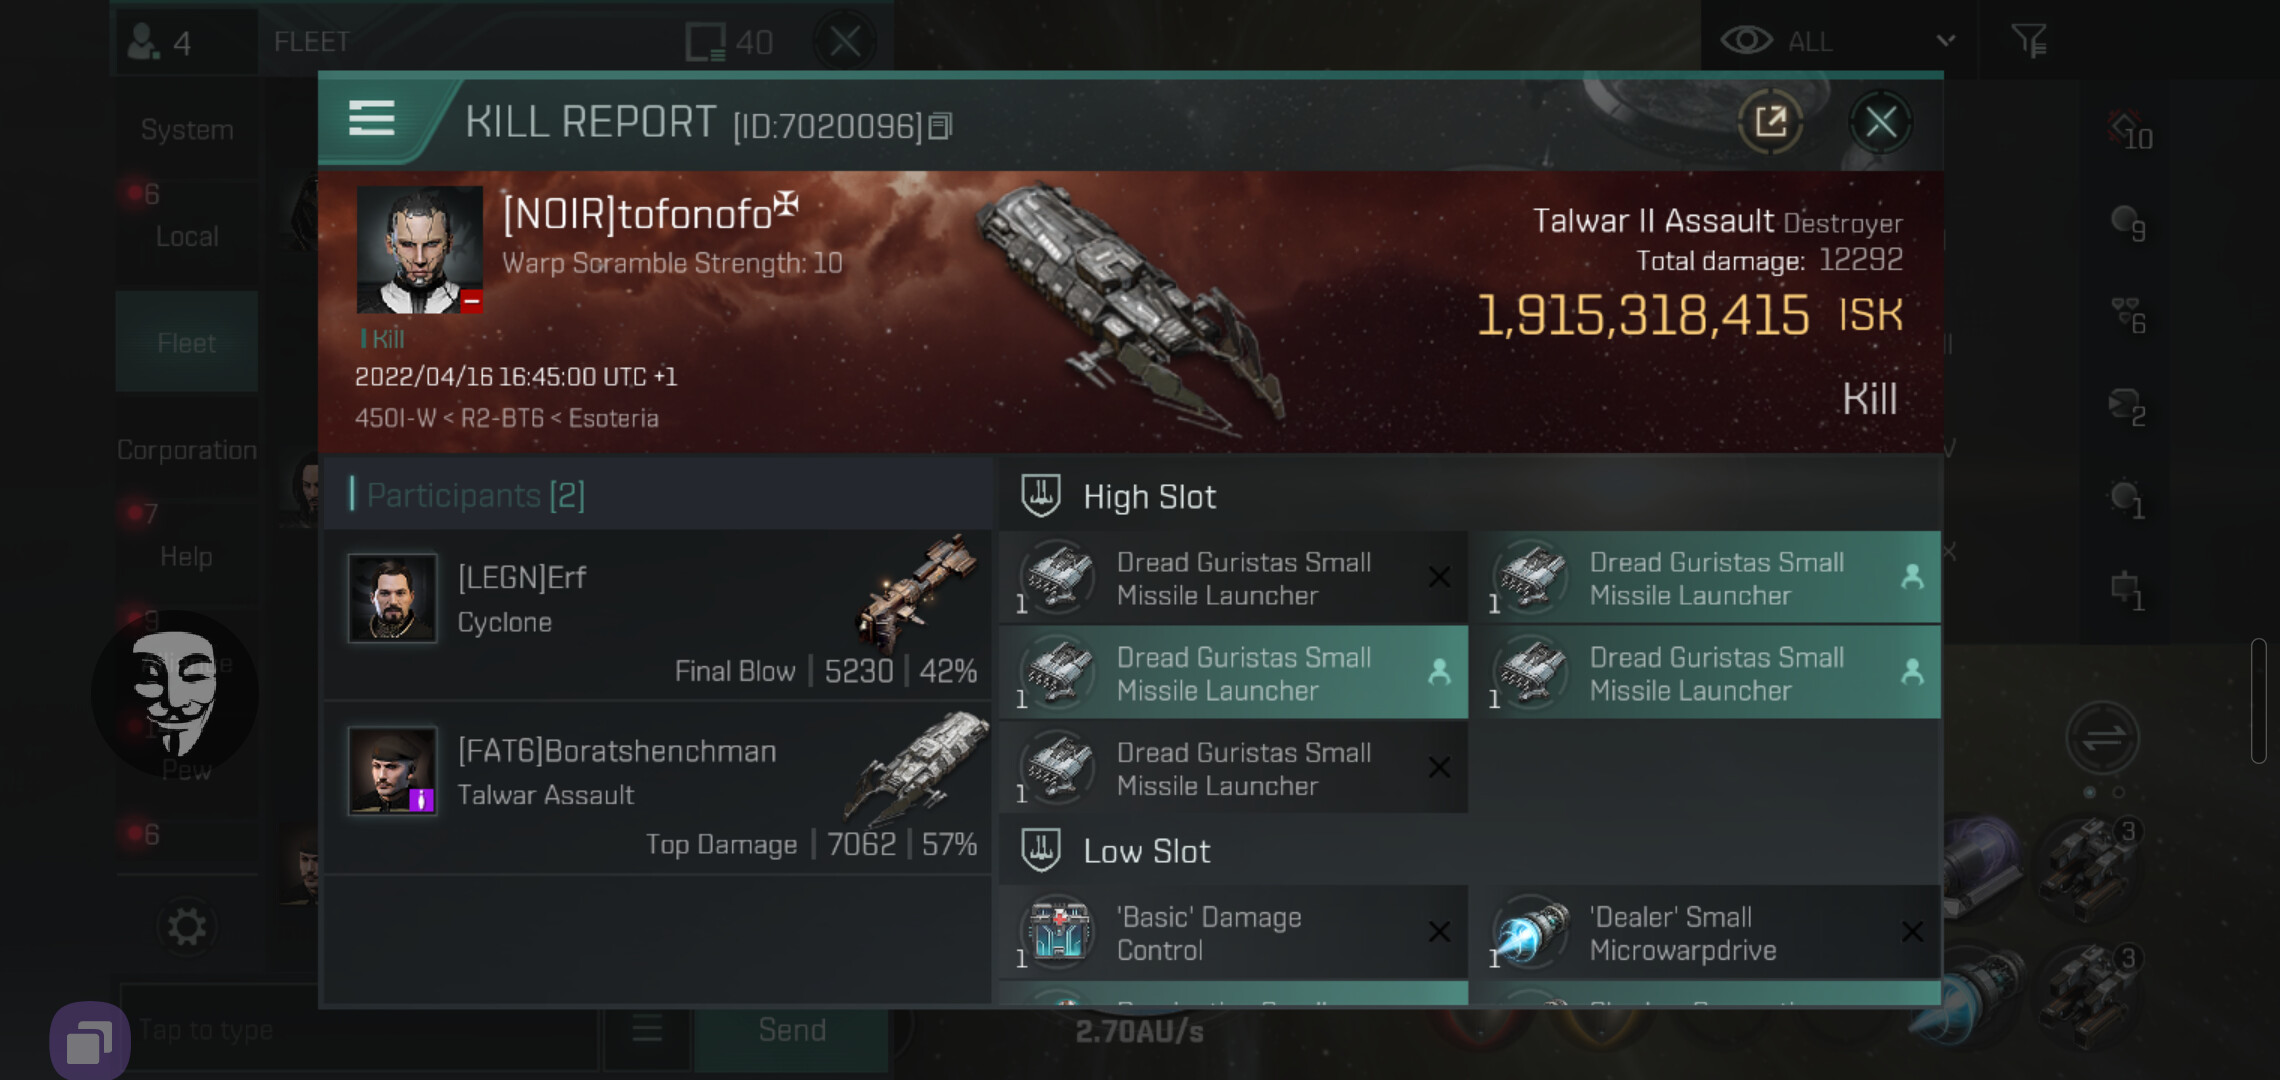The width and height of the screenshot is (2280, 1080).
Task: Open the chat options list next to Send
Action: (x=647, y=1029)
